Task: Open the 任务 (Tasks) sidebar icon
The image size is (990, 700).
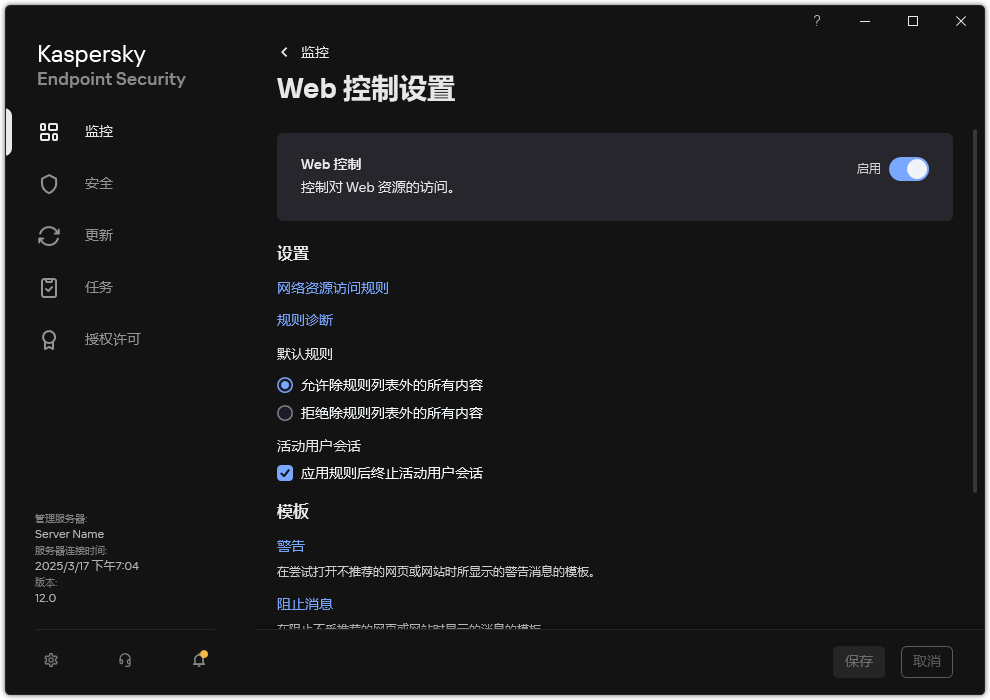Action: tap(49, 287)
